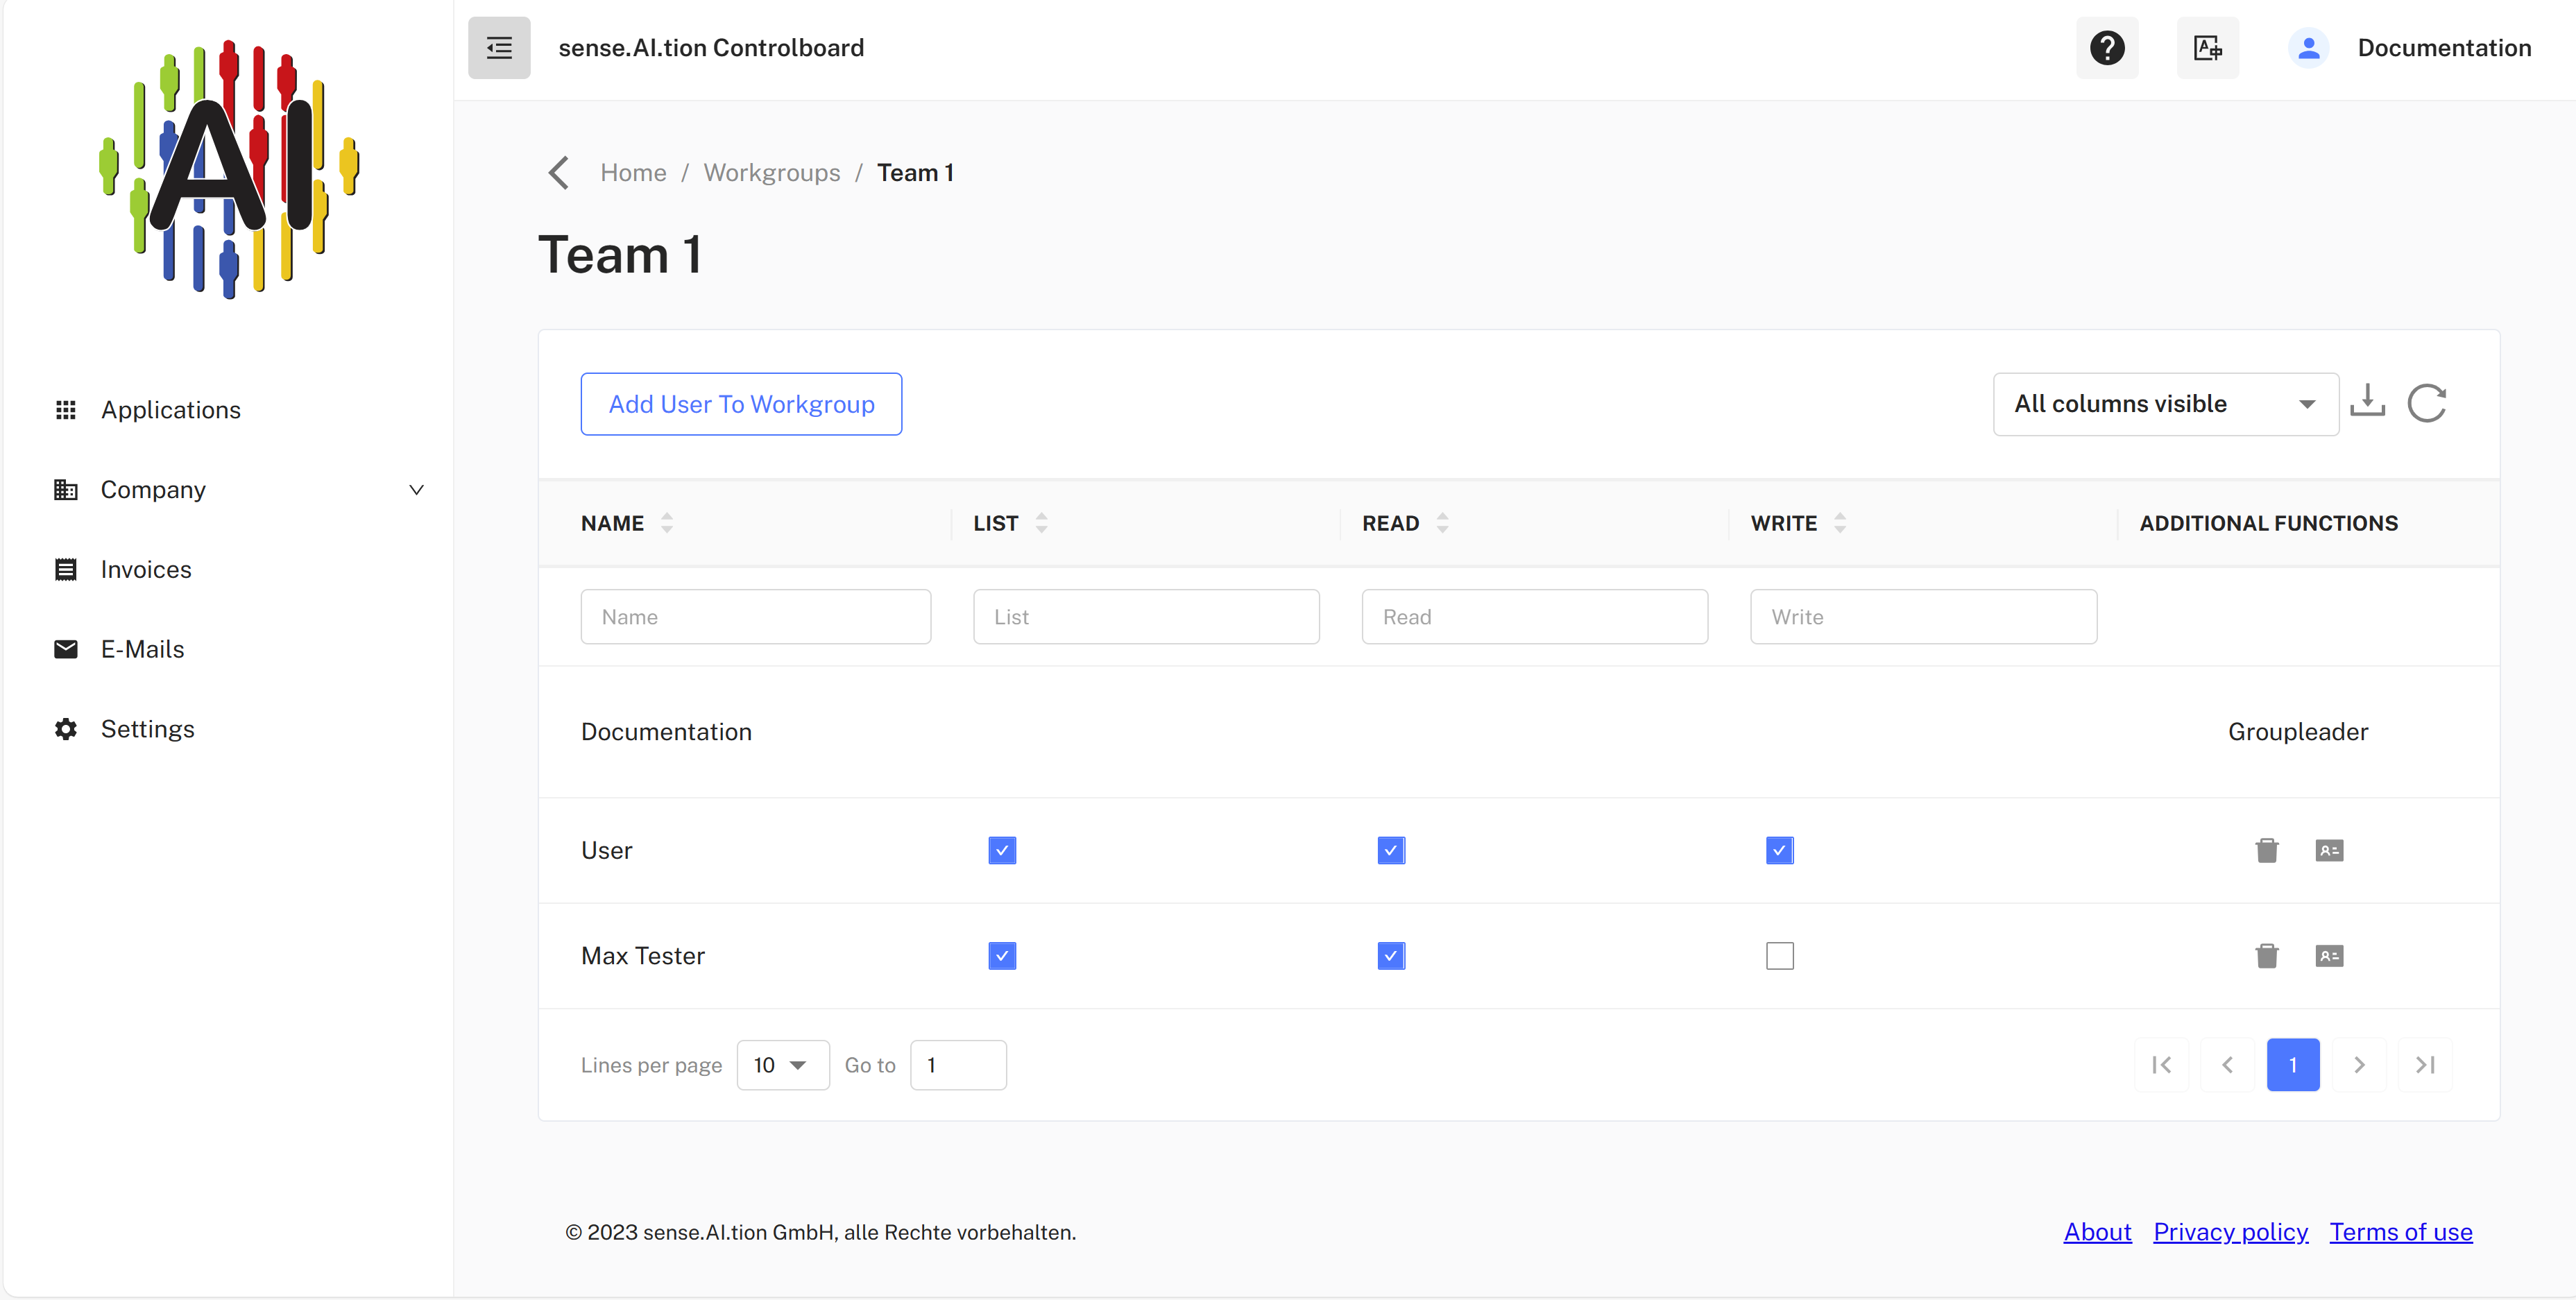2576x1300 pixels.
Task: Open the Lines per page dropdown
Action: coord(782,1065)
